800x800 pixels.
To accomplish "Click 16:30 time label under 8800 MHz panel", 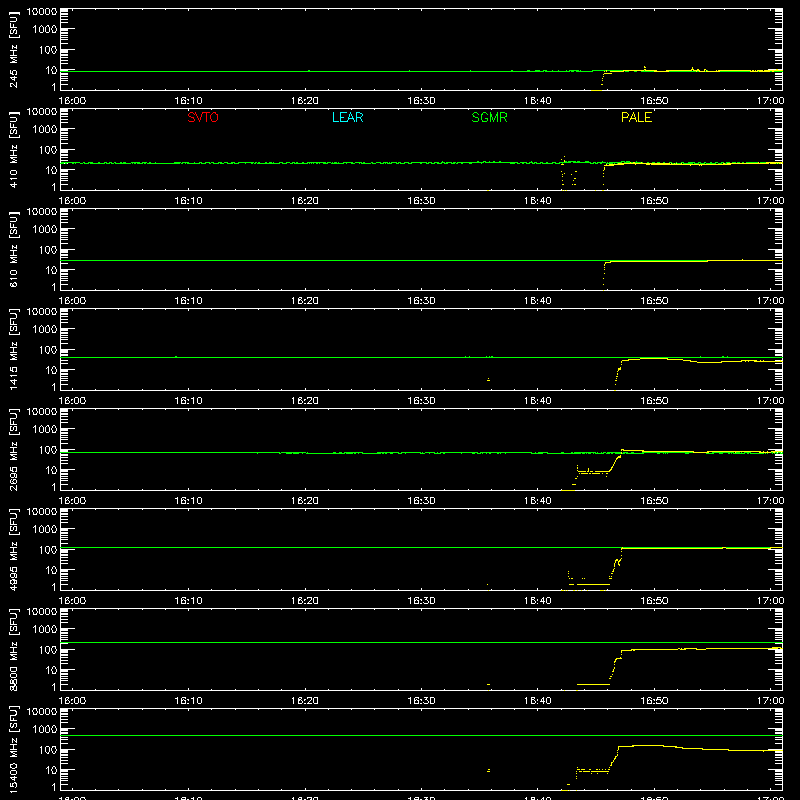I will [421, 701].
